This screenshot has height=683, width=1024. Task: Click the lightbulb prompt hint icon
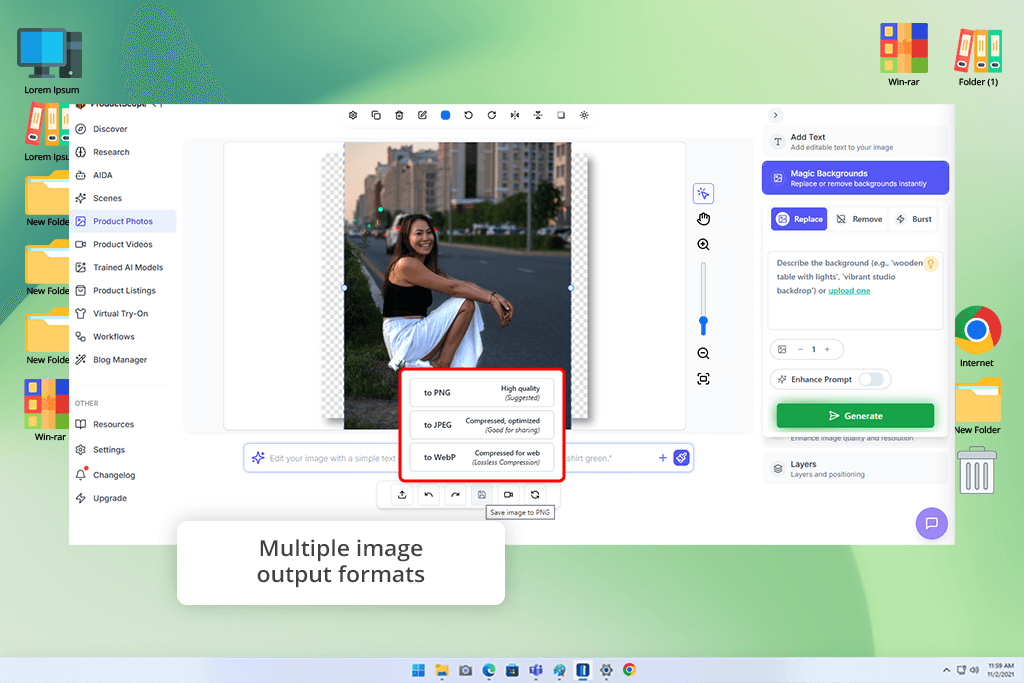[x=931, y=264]
